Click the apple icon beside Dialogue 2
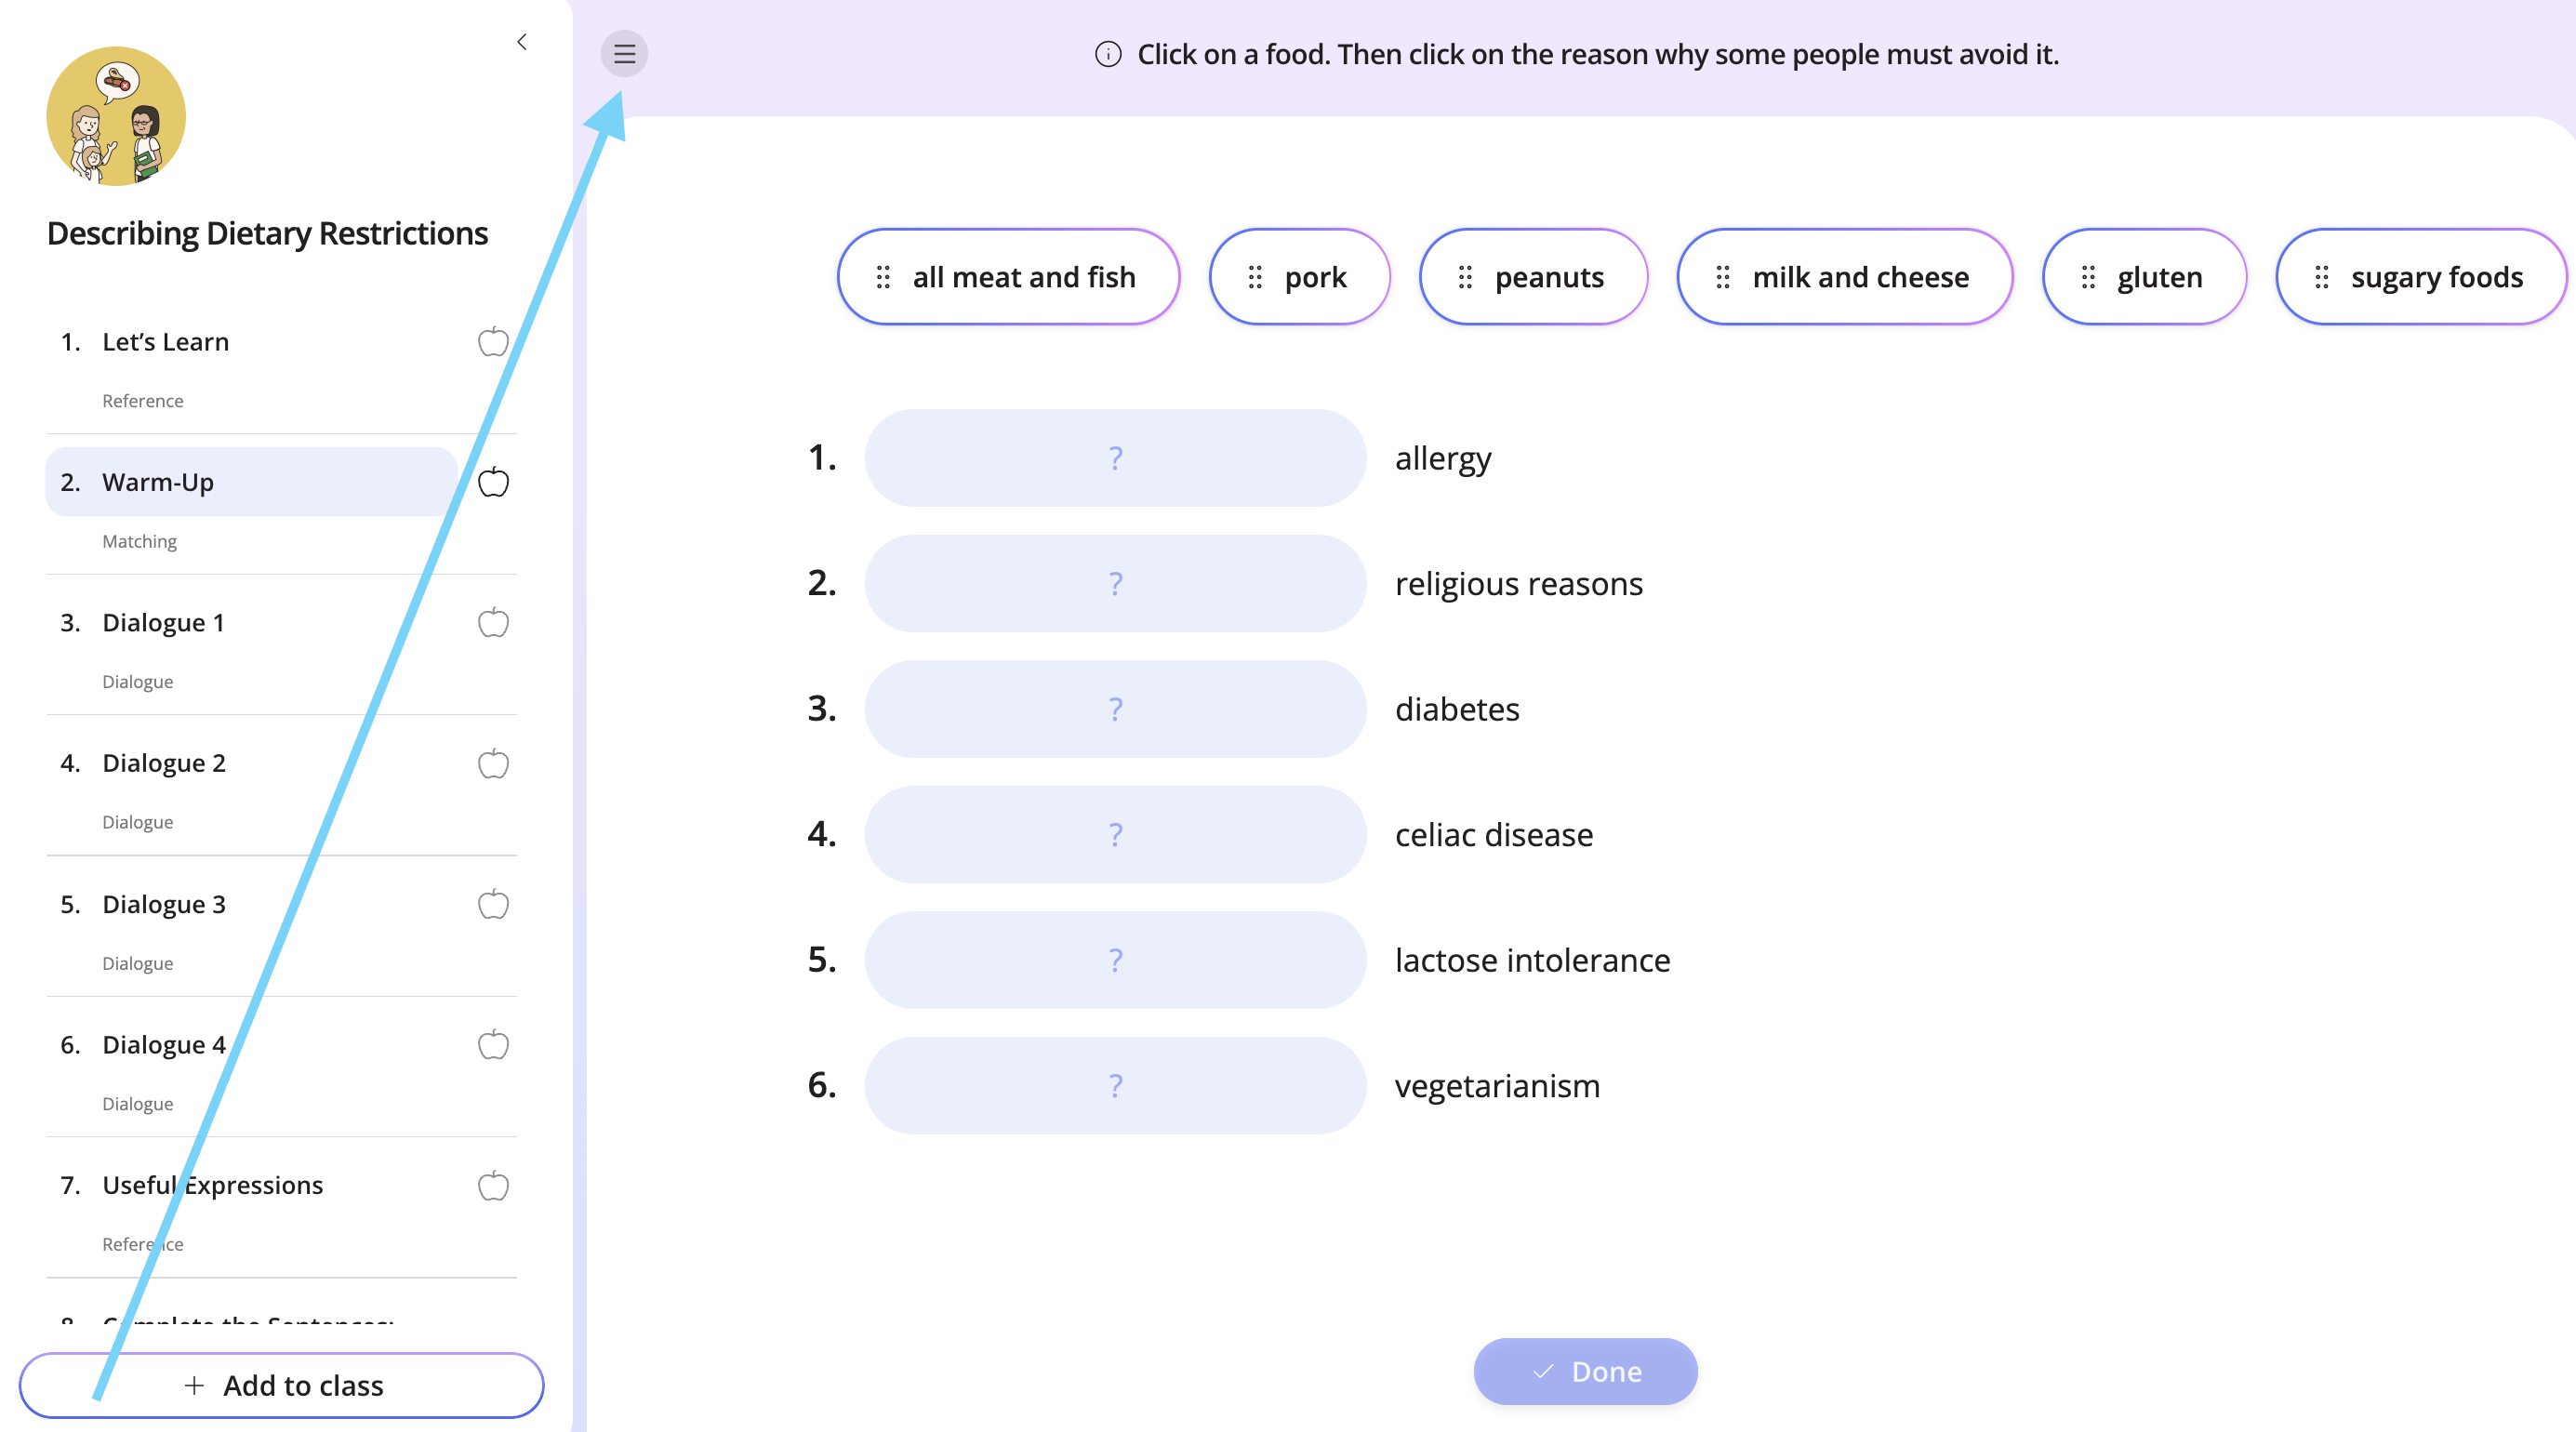This screenshot has width=2576, height=1432. click(x=493, y=764)
